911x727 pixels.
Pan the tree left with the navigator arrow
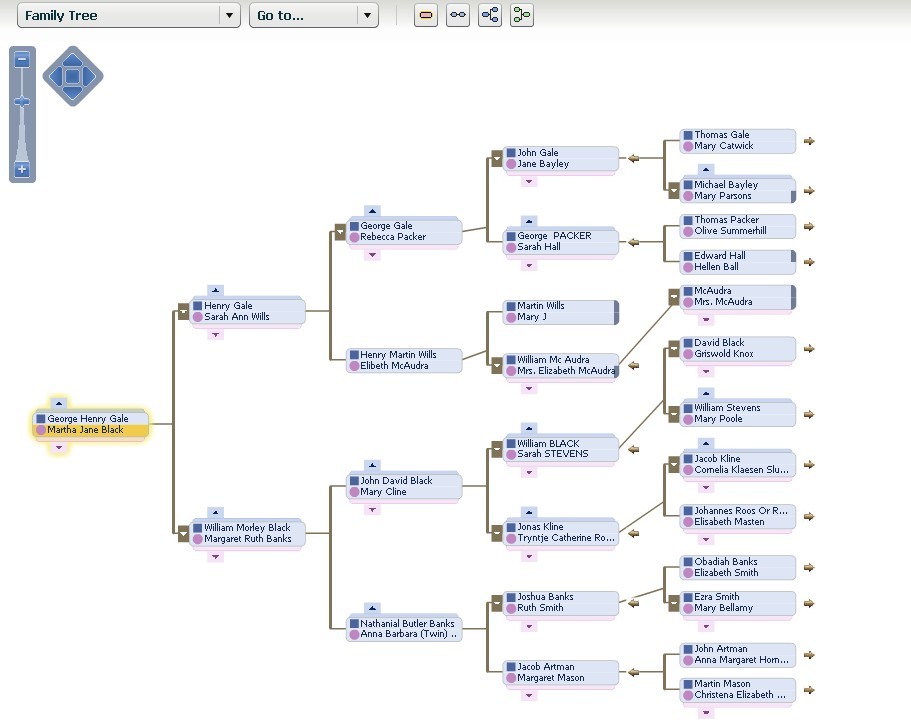56,76
